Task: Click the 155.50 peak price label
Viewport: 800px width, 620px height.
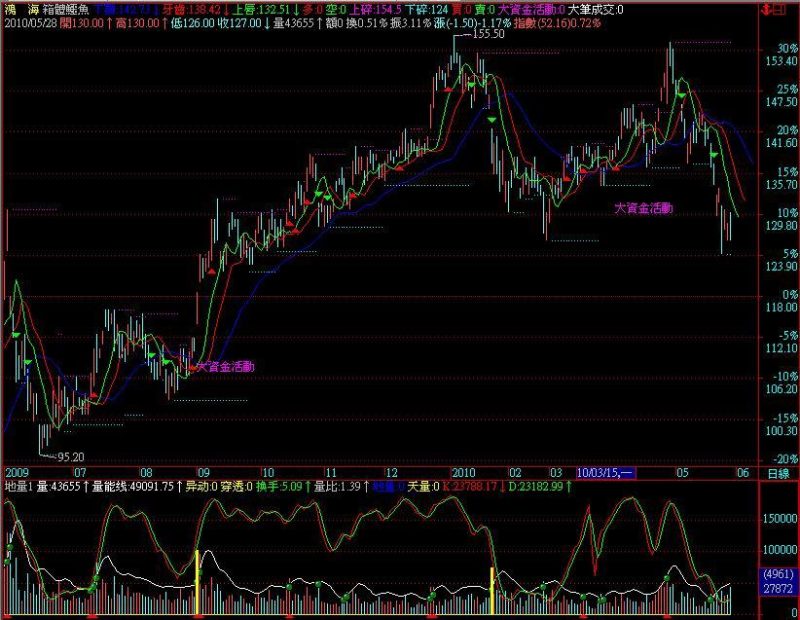Action: pos(488,34)
